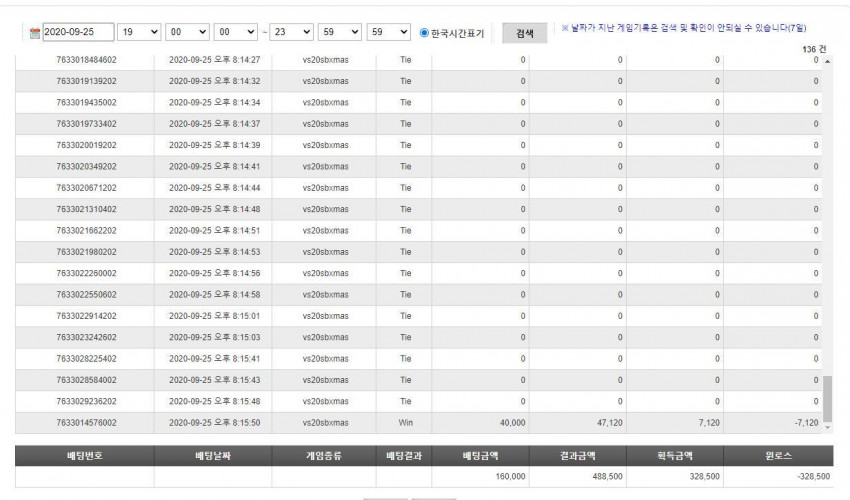Click the 결과금액 column header

[x=578, y=456]
